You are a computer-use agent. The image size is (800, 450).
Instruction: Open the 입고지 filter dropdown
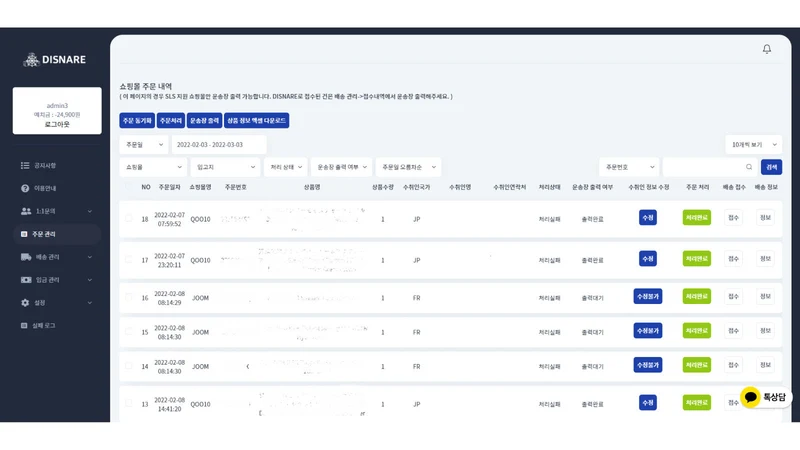pyautogui.click(x=226, y=167)
